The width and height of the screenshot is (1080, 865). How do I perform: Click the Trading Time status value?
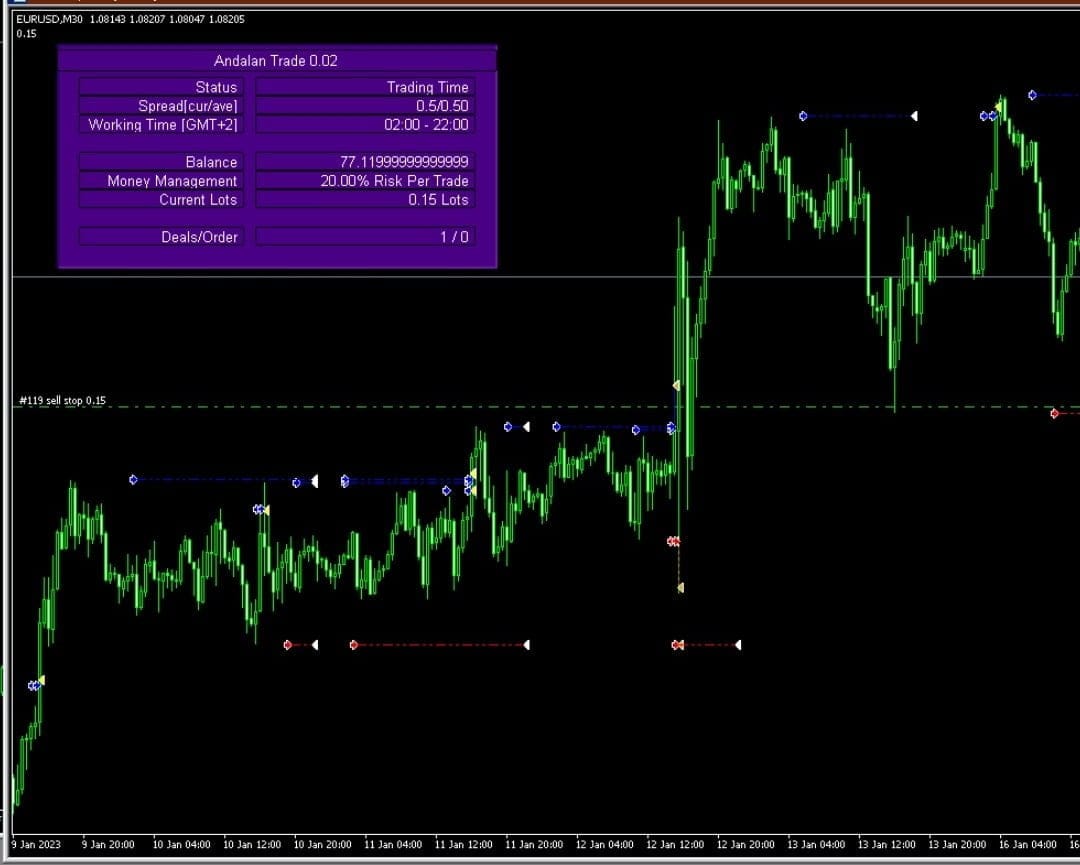point(427,87)
